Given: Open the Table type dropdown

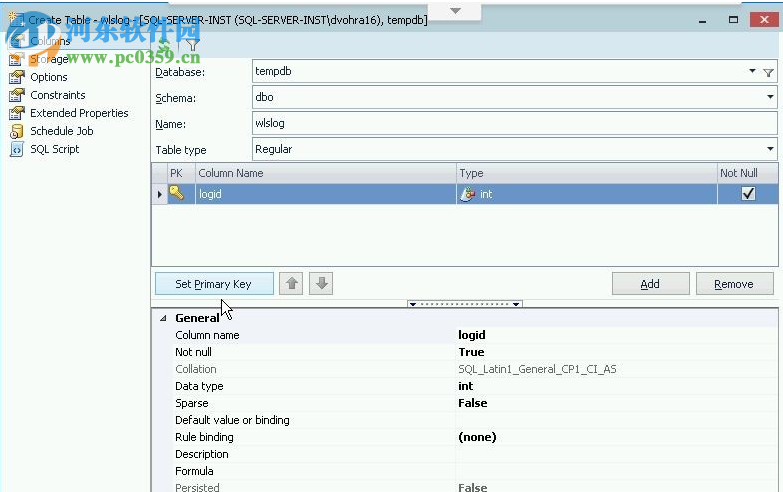Looking at the screenshot, I should click(770, 149).
